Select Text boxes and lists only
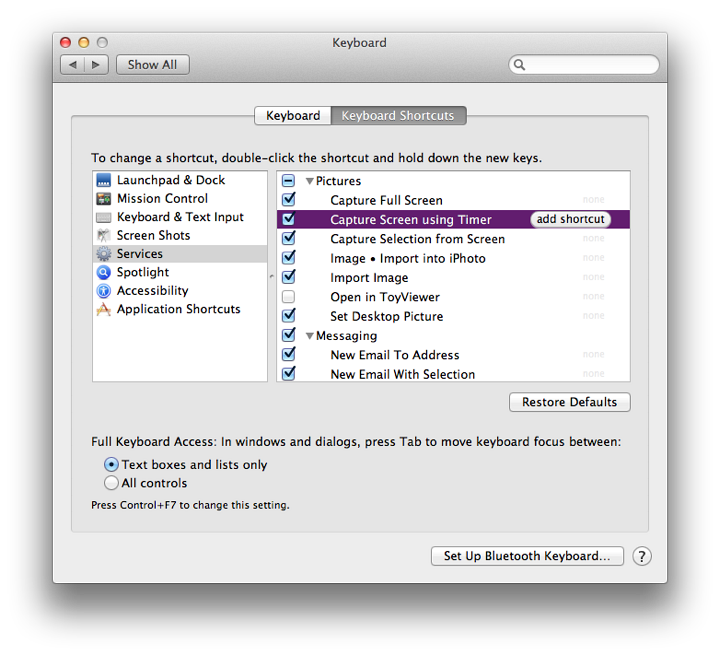Viewport: 720px width, 656px height. tap(111, 465)
